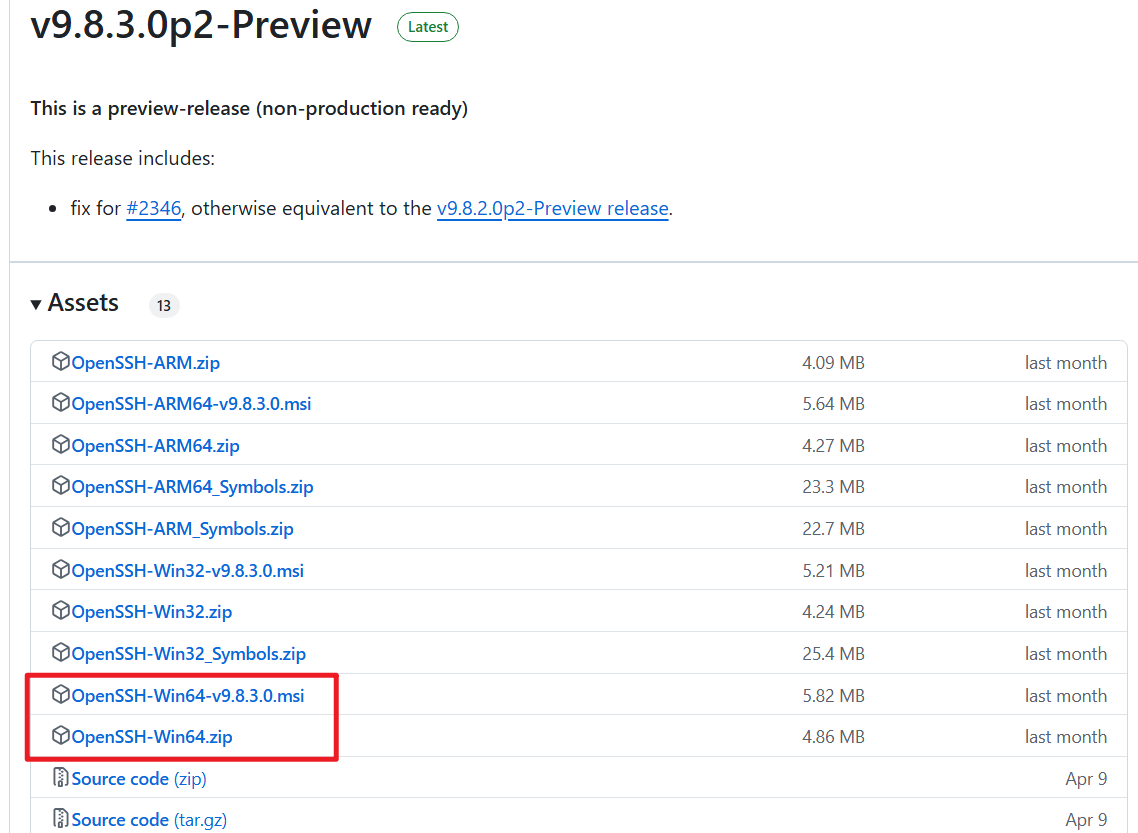Click 'last month' date of OpenSSH-Win64.zip
Image resolution: width=1138 pixels, height=833 pixels.
1065,737
